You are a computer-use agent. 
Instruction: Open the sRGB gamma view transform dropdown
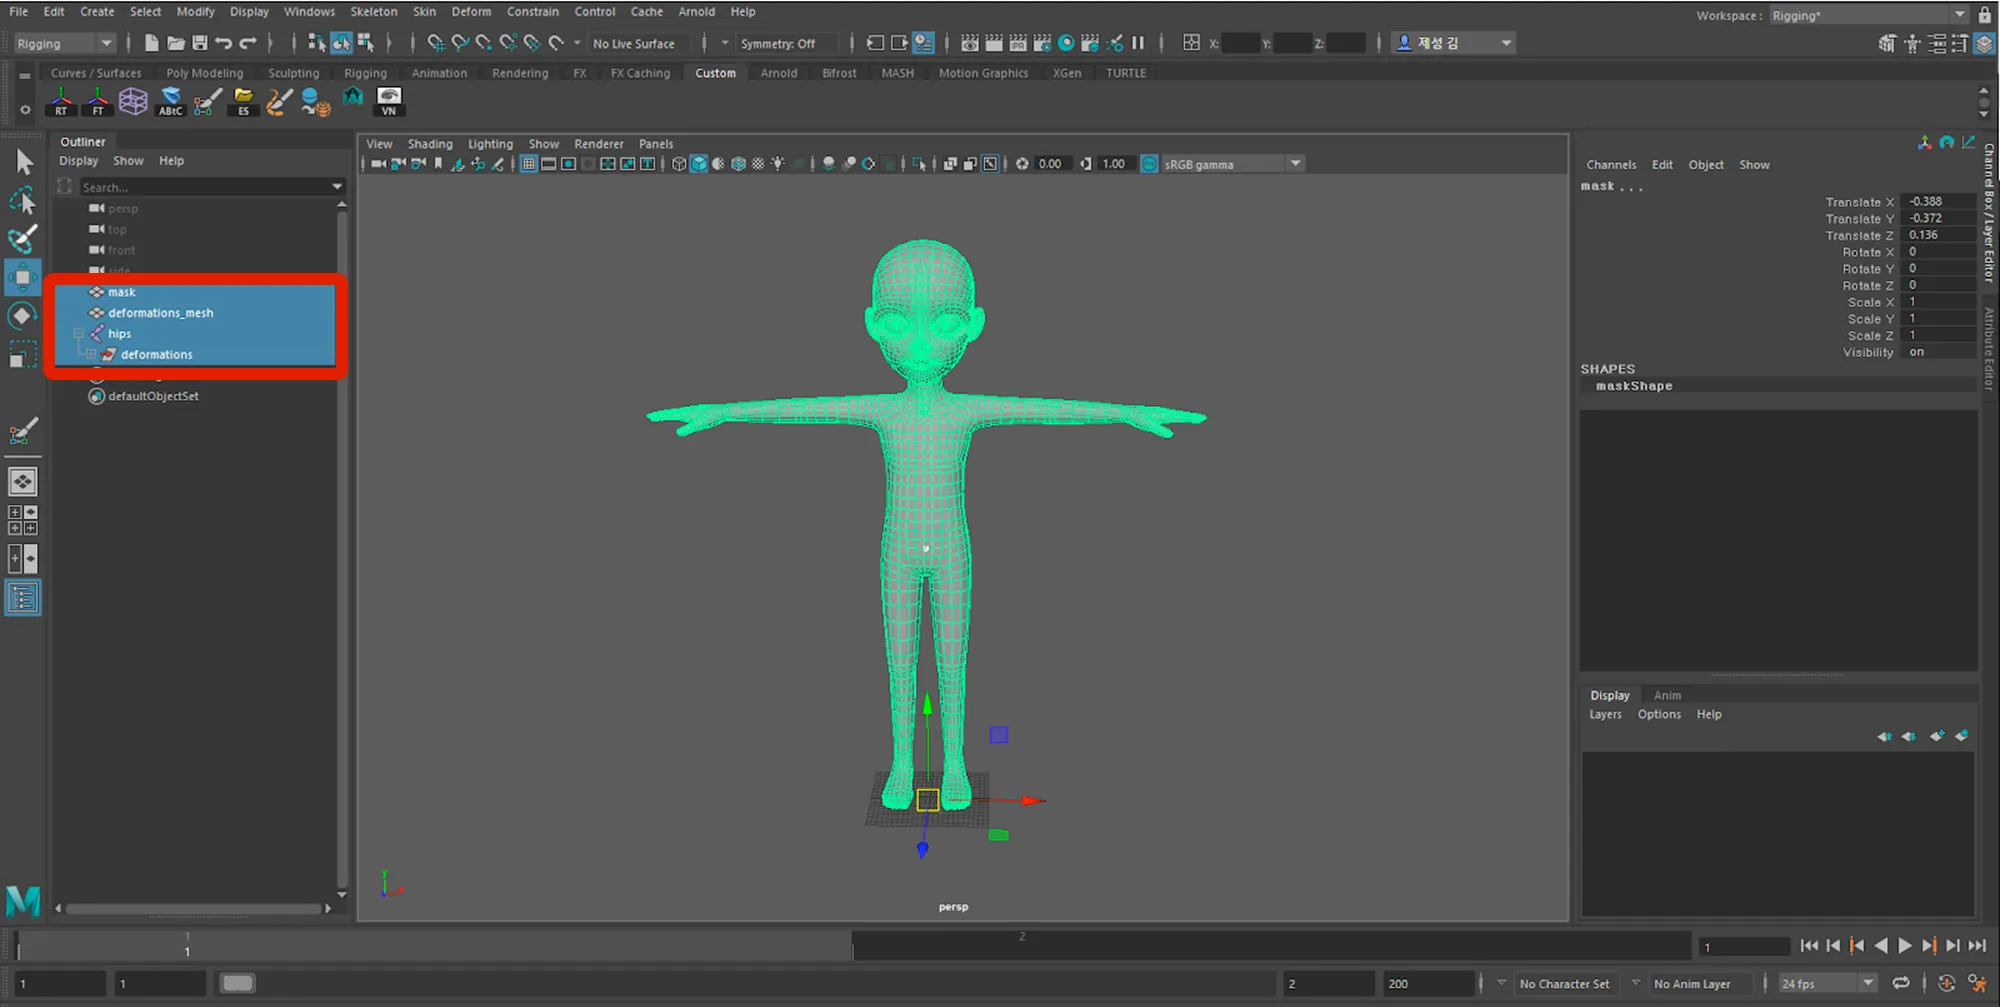tap(1234, 164)
